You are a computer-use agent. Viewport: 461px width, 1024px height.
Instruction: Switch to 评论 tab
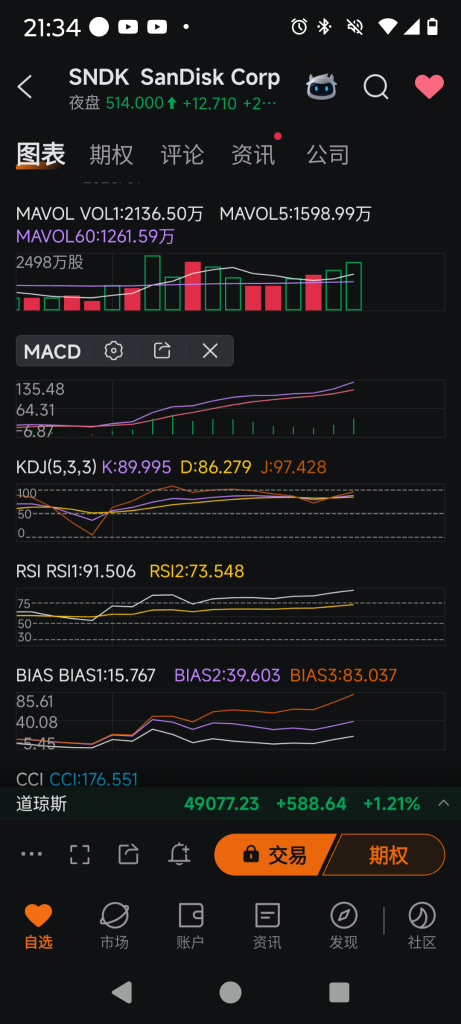click(182, 155)
